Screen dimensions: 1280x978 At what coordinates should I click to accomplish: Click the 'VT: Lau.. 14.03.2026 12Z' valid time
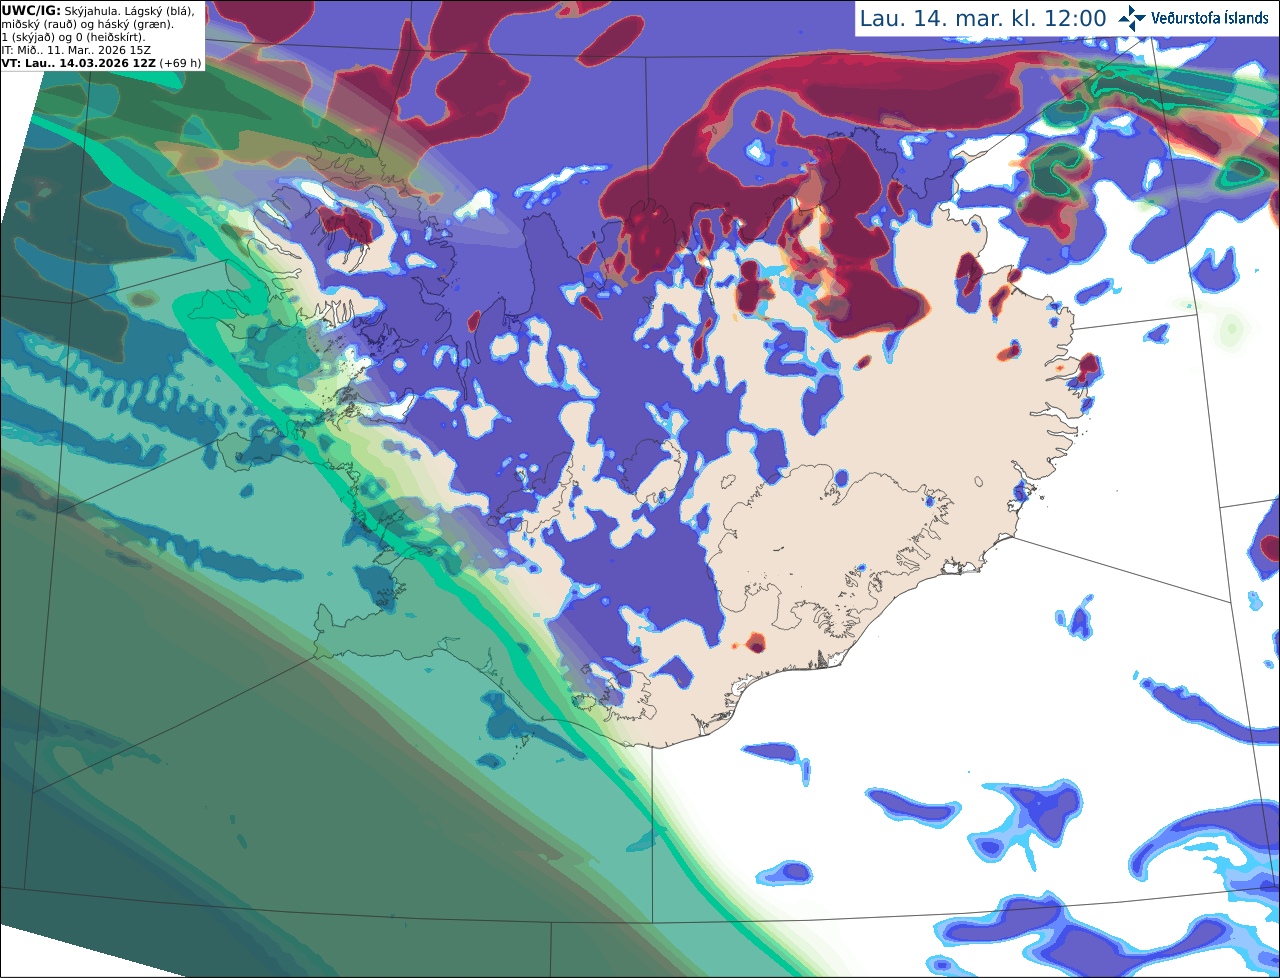[79, 63]
